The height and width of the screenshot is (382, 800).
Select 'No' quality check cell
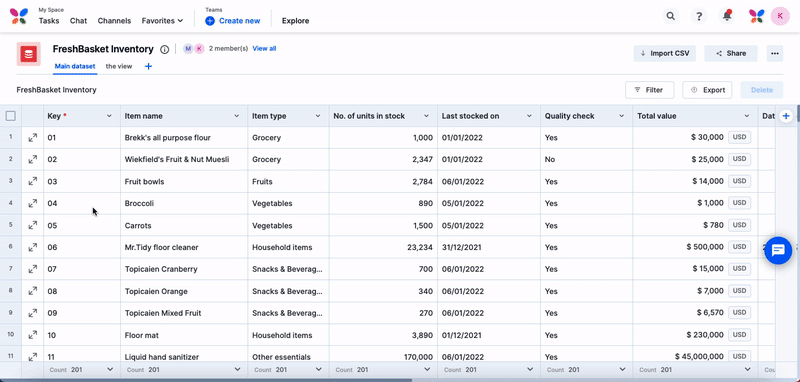pos(587,160)
